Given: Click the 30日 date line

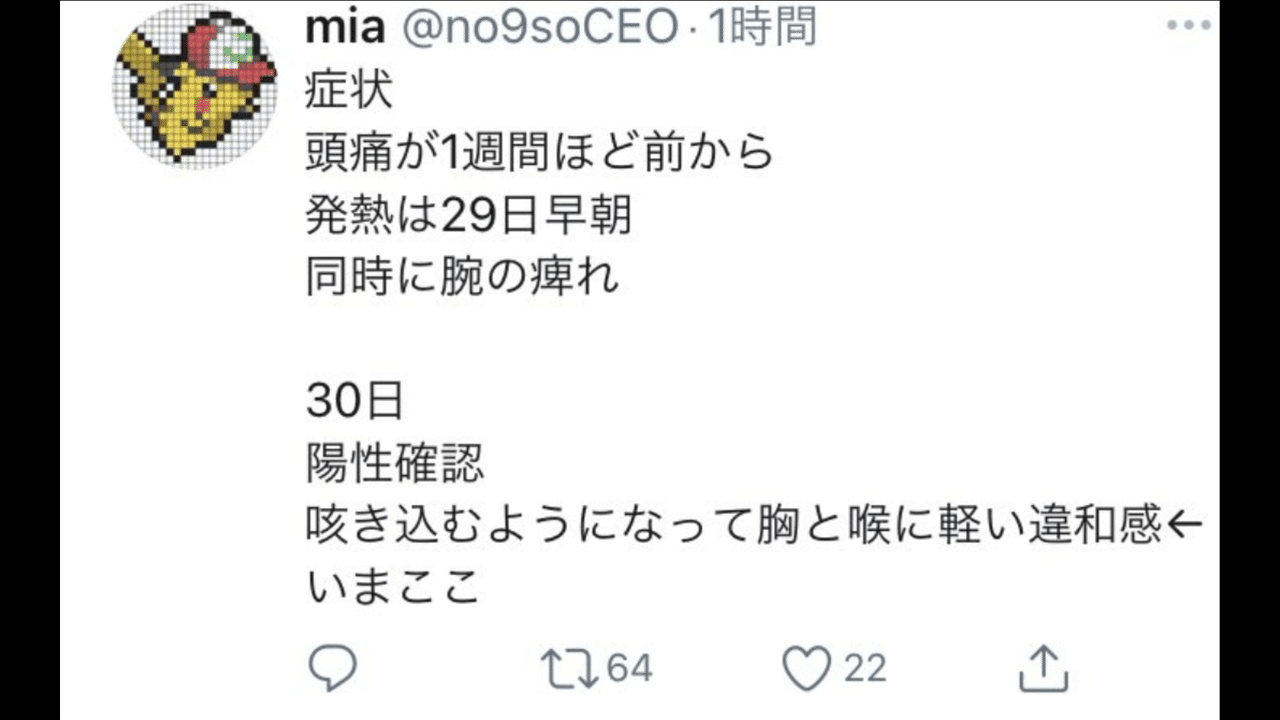Looking at the screenshot, I should point(355,402).
